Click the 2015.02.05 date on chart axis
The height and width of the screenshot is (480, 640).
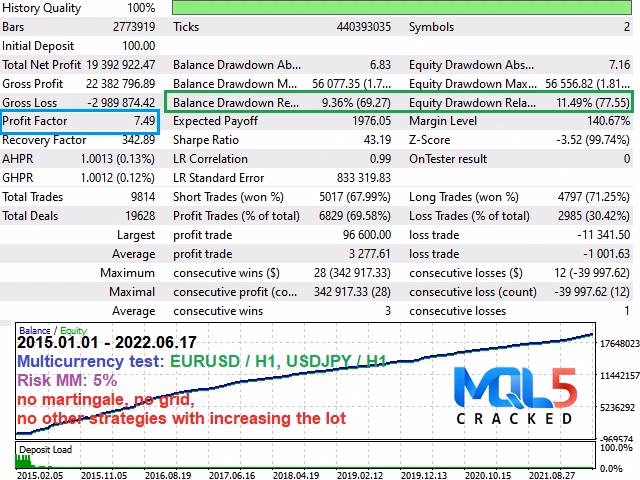[x=40, y=474]
